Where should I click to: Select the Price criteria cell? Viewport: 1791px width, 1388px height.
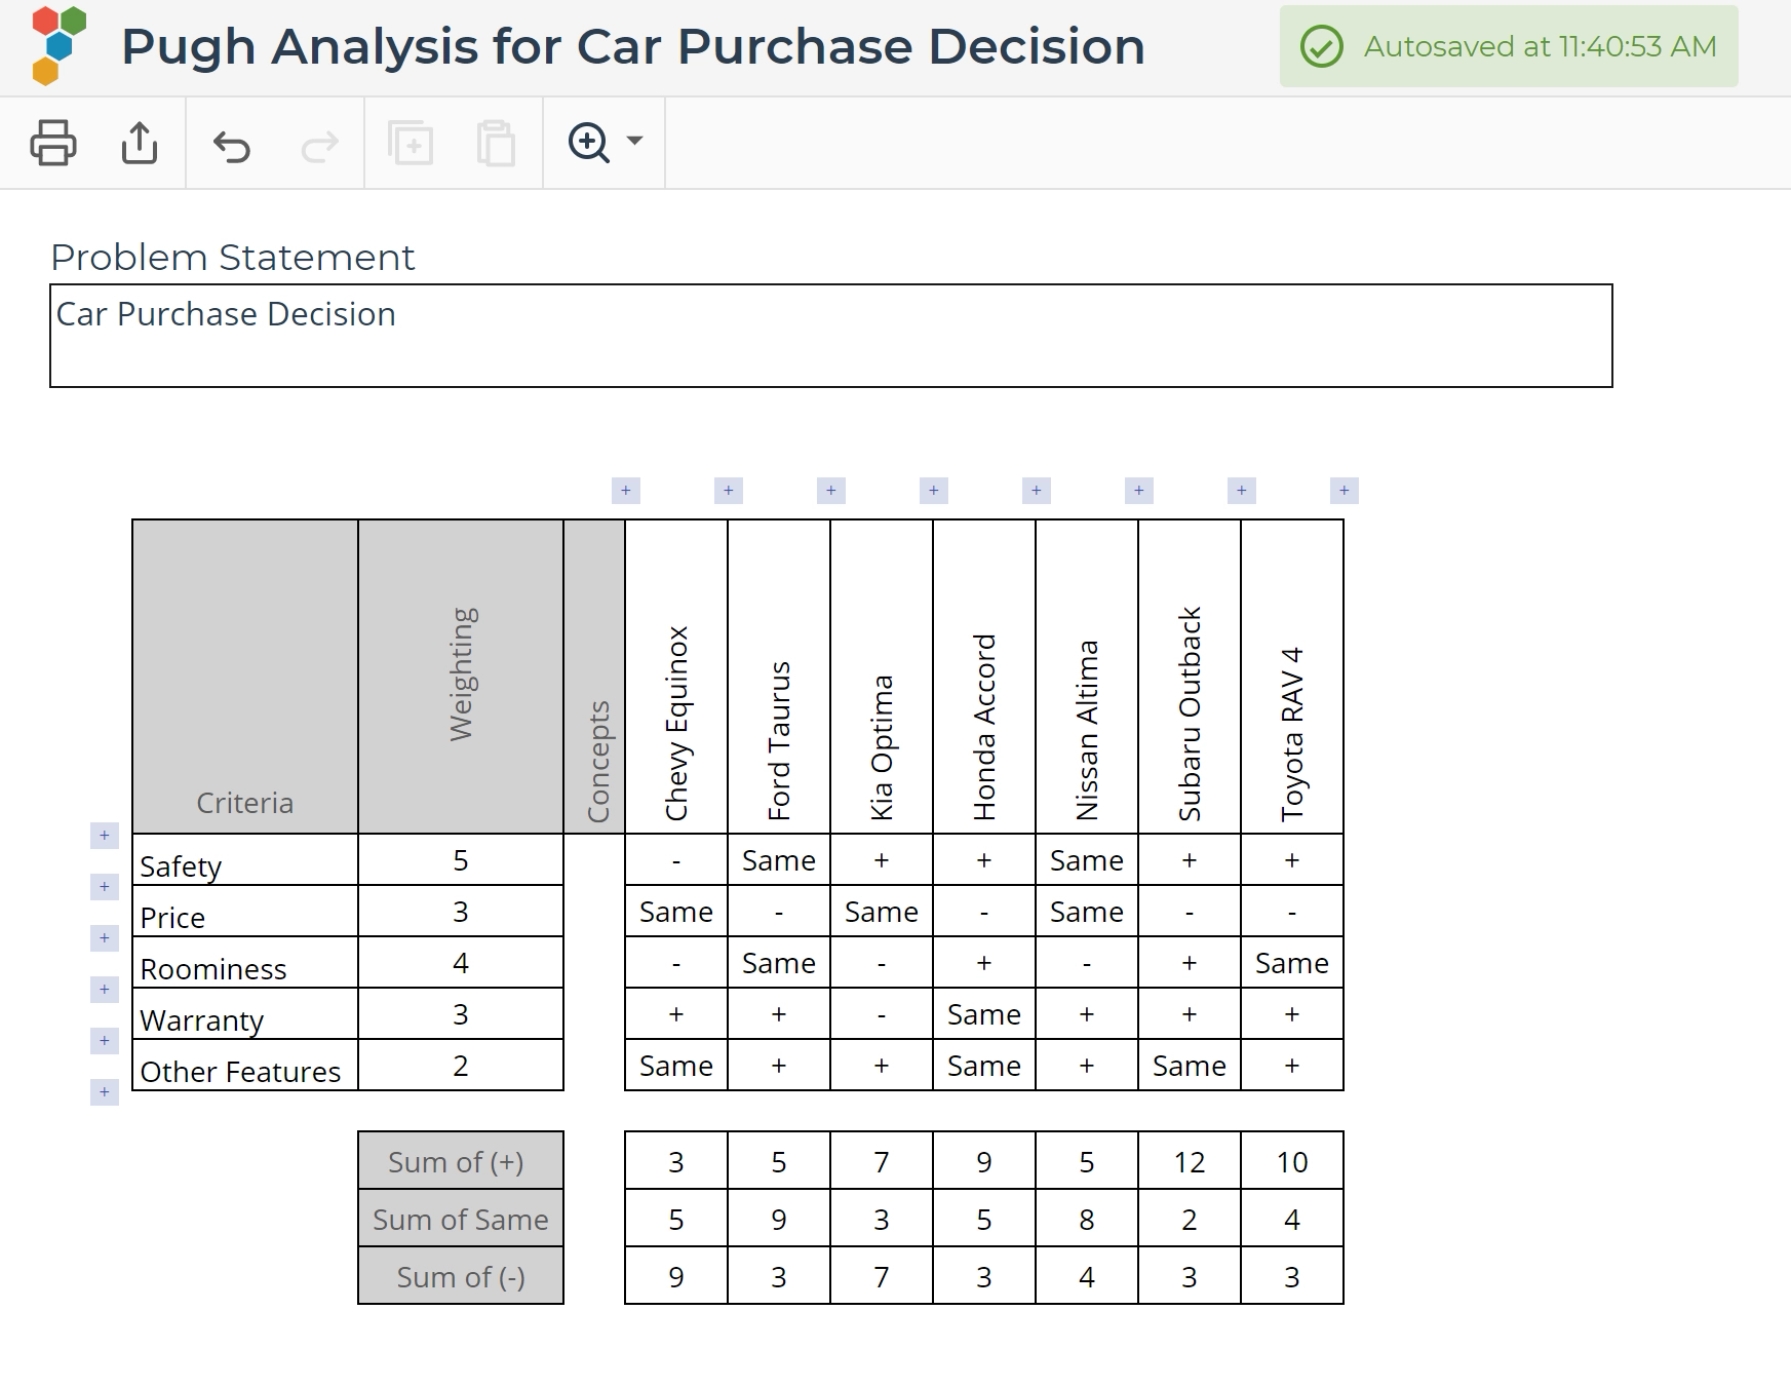pos(245,911)
